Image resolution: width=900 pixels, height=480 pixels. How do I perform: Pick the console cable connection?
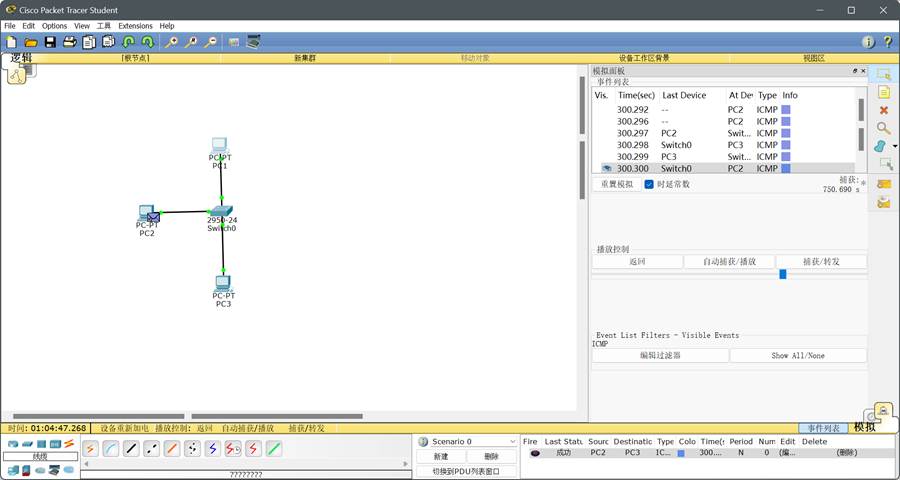[111, 449]
